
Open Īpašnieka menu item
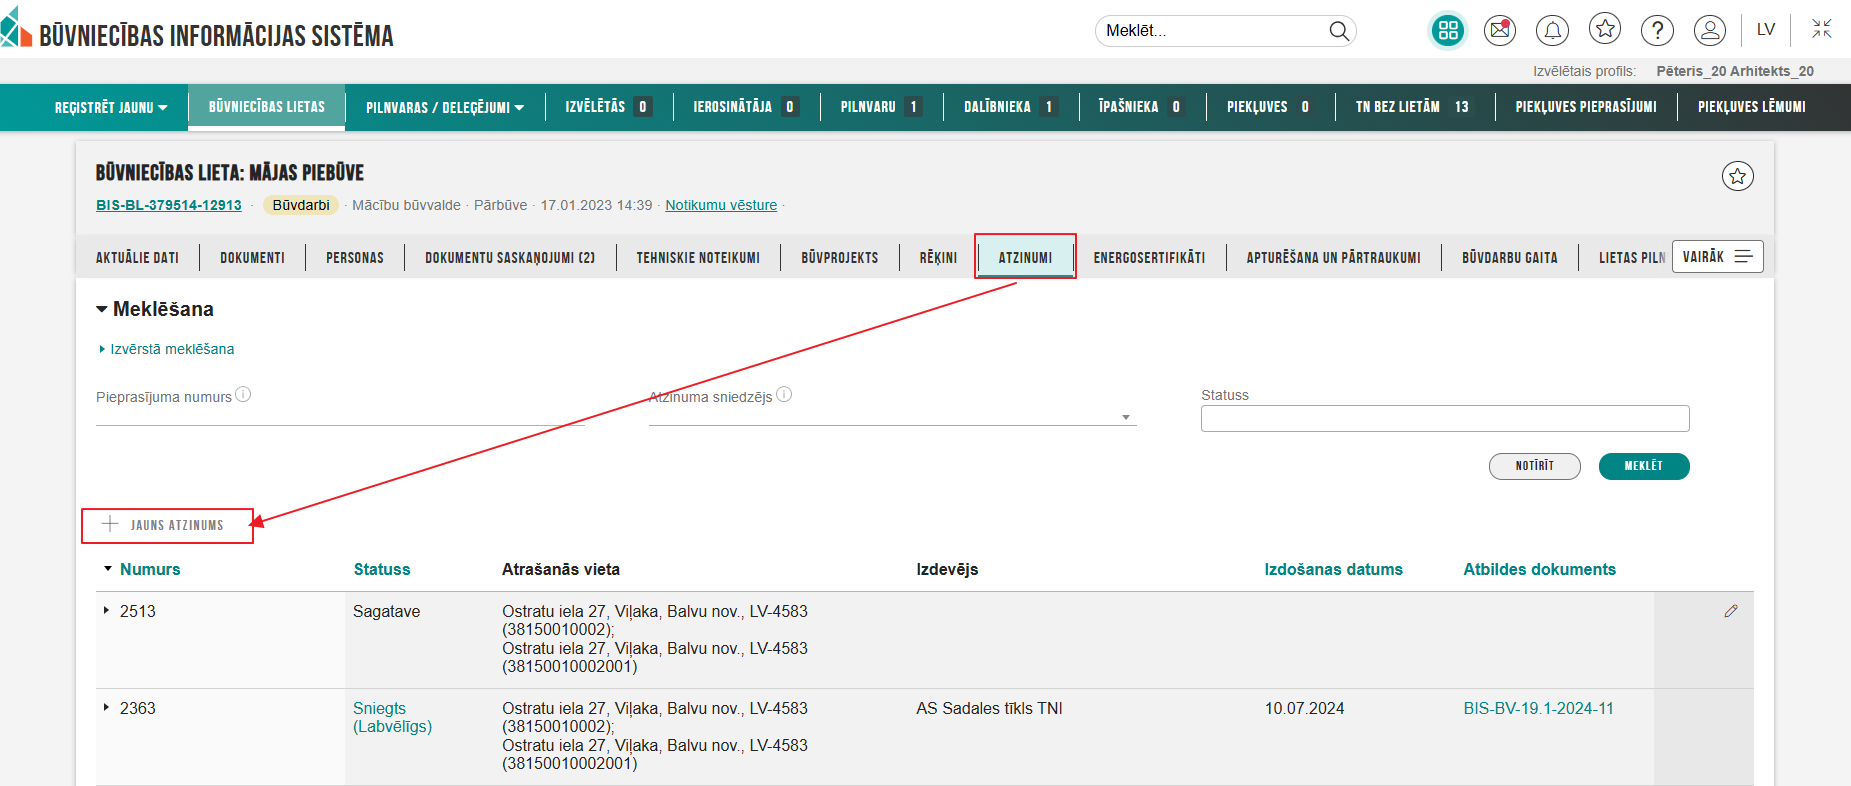(1142, 107)
